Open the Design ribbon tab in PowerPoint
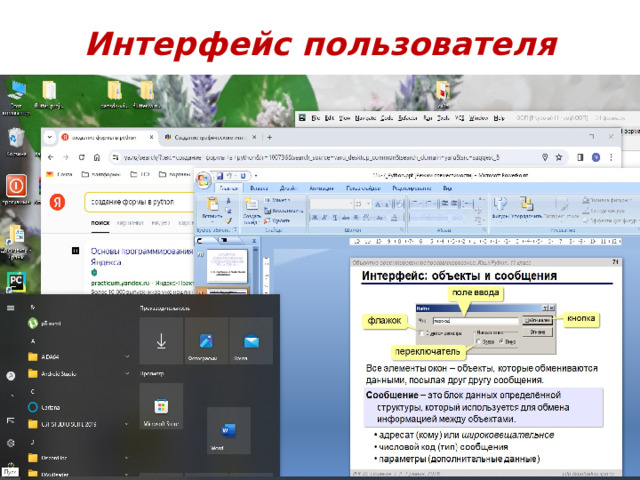Viewport: 640px width, 480px height. tap(288, 188)
